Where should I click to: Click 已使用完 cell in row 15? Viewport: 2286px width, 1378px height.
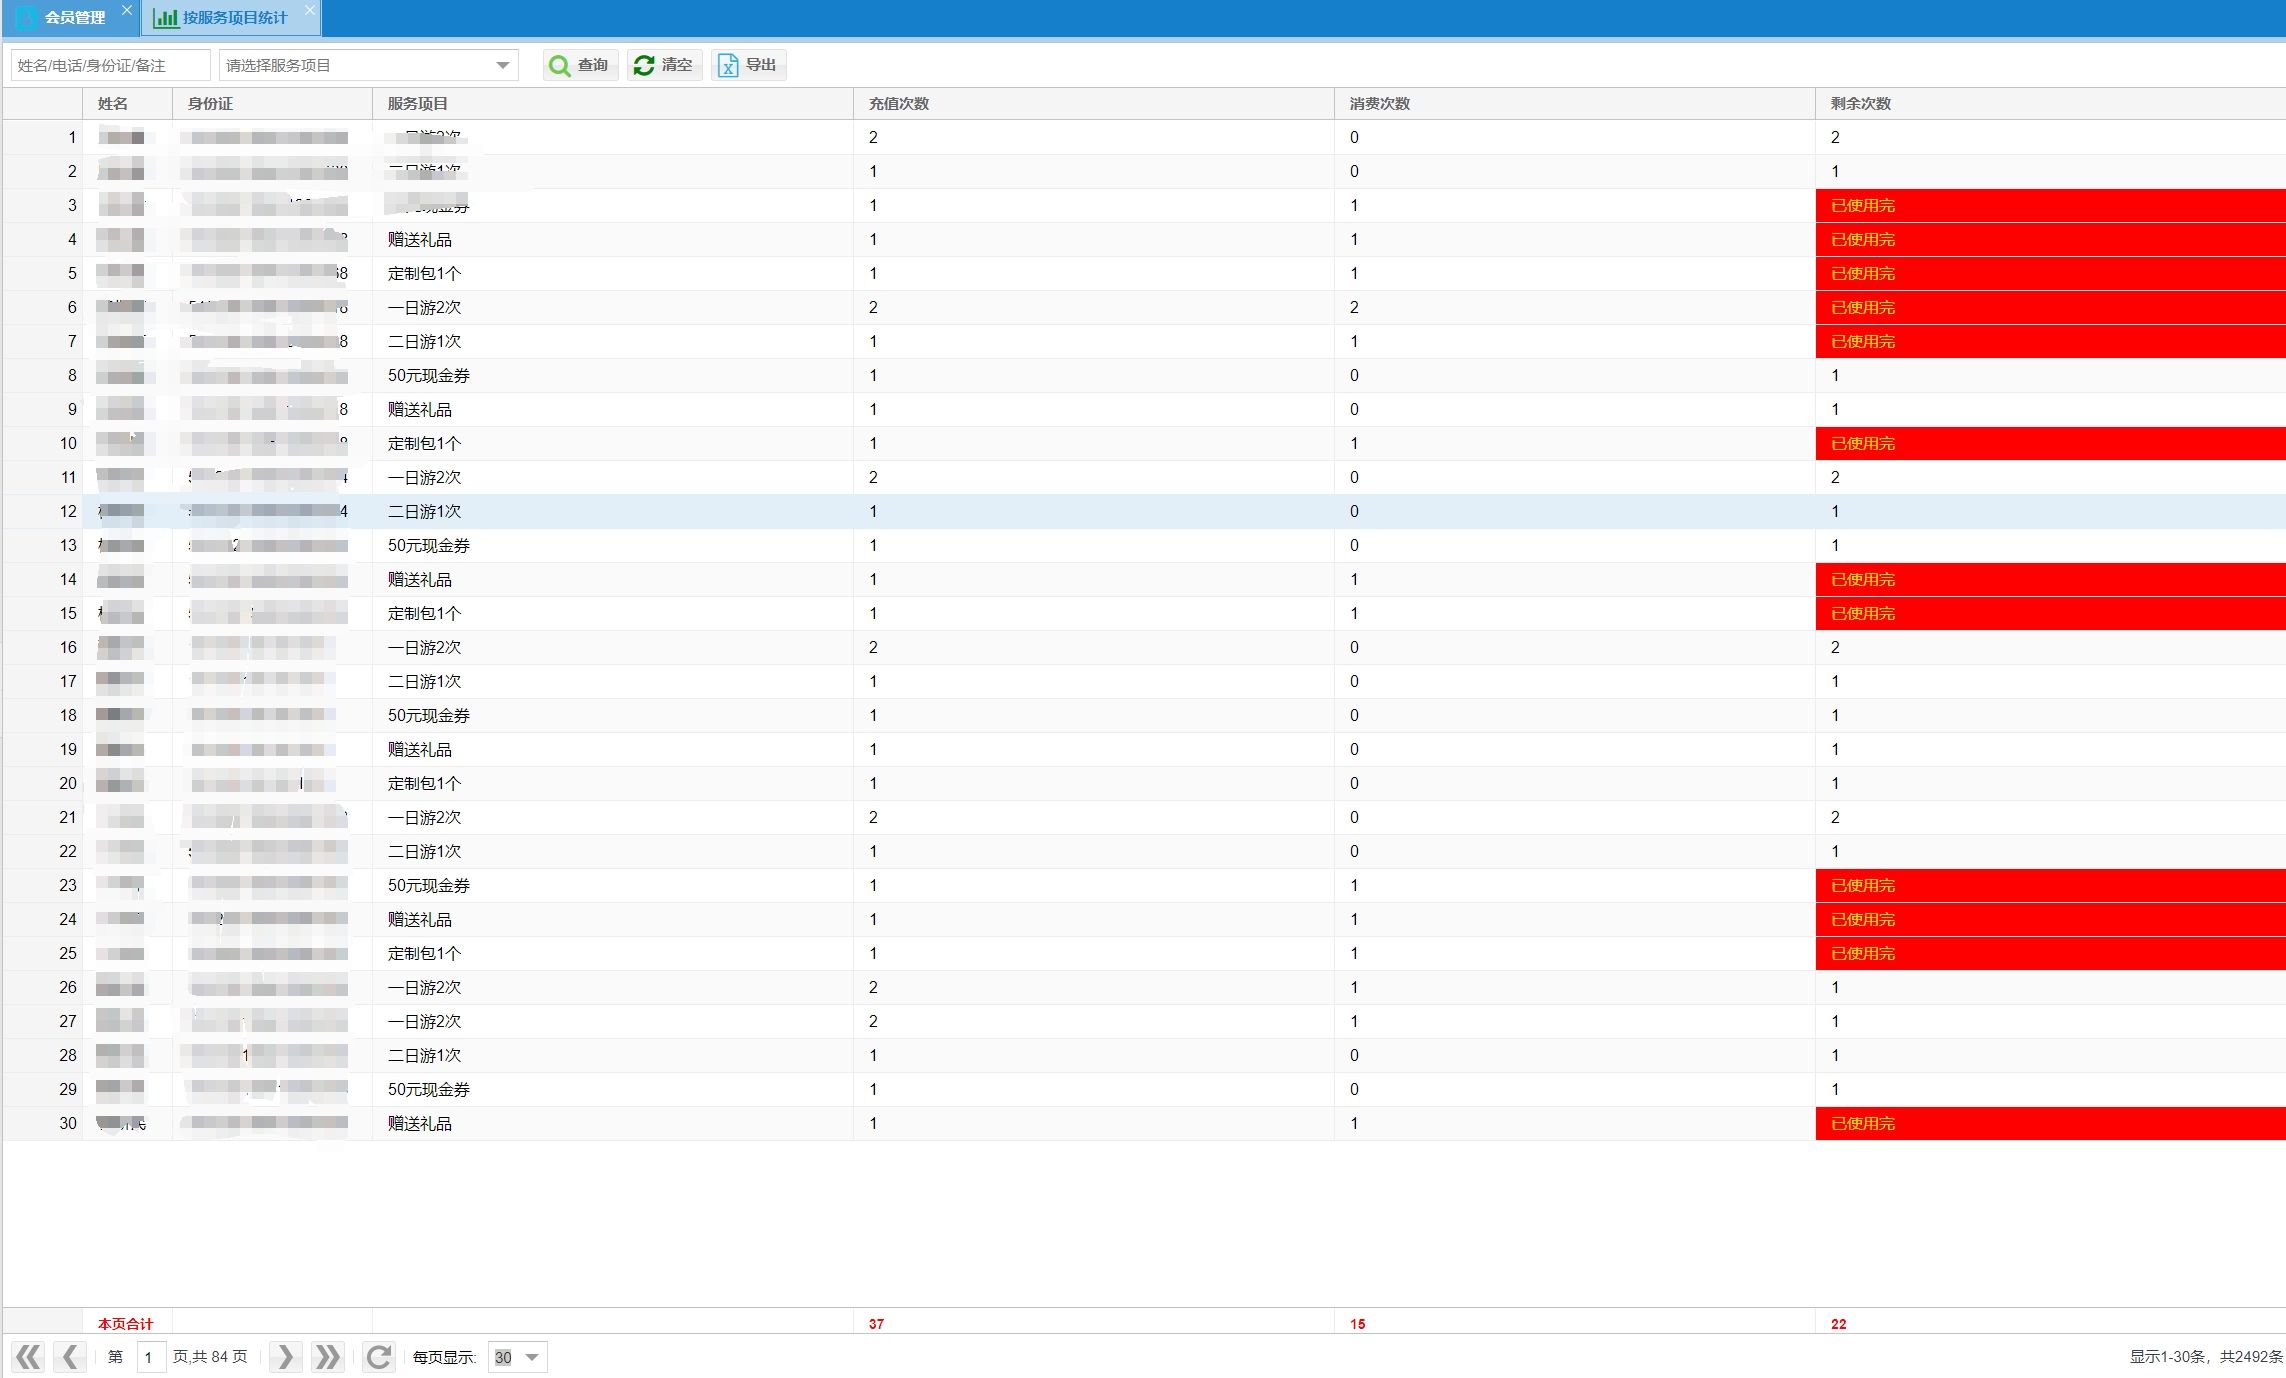coord(2050,614)
